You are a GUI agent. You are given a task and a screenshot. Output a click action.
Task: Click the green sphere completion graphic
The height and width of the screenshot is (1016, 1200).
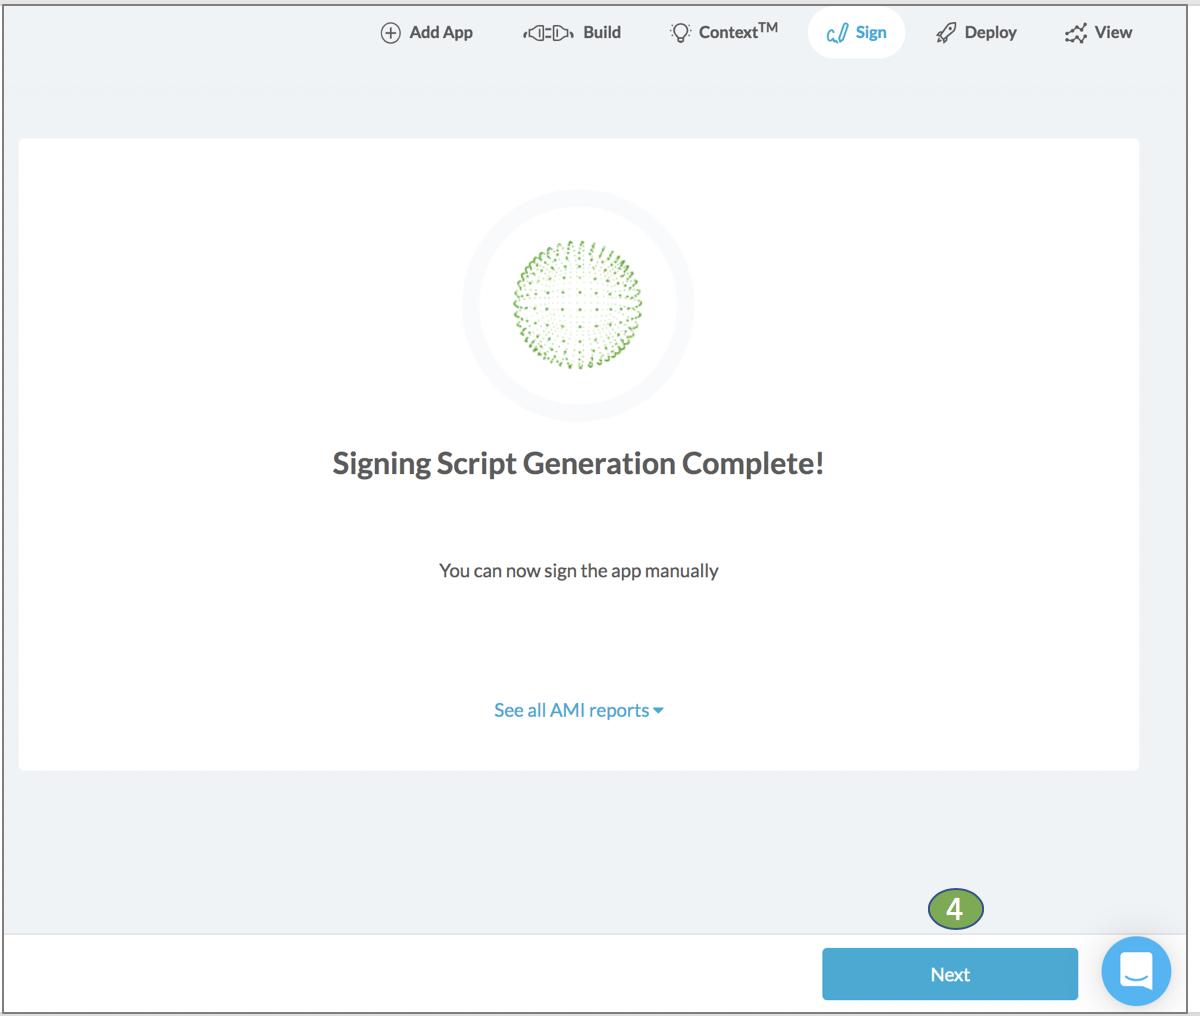coord(578,303)
